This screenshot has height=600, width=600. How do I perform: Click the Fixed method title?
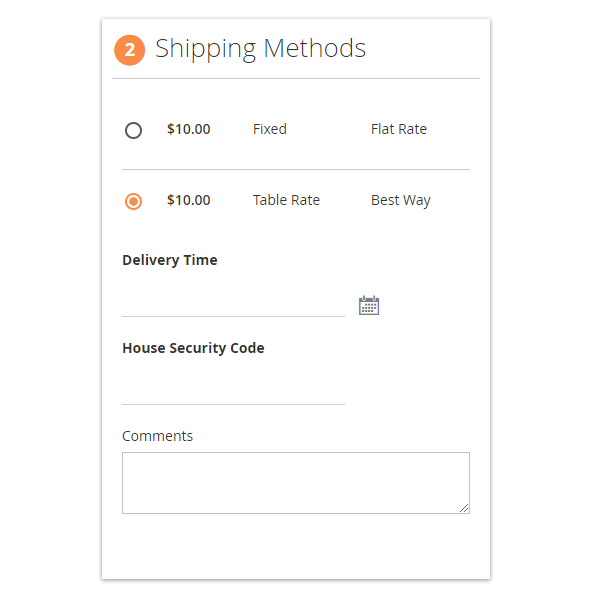click(269, 129)
